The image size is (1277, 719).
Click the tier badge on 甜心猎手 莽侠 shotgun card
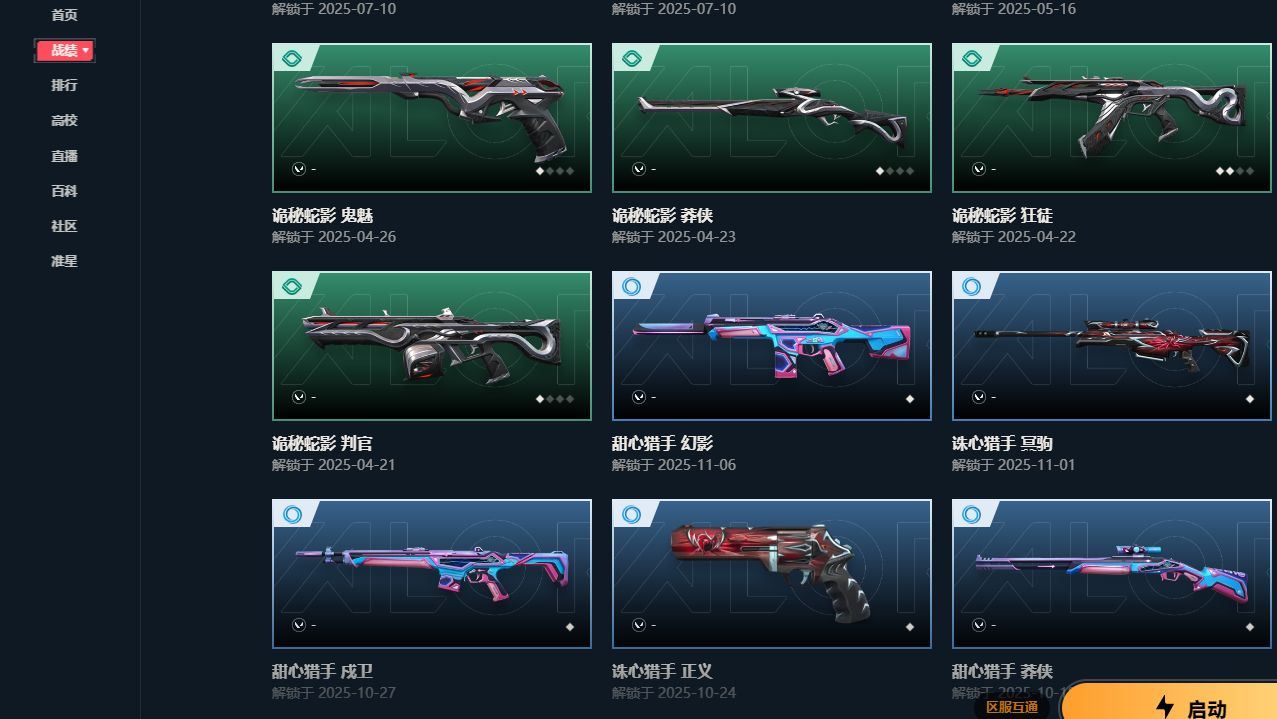pyautogui.click(x=972, y=515)
